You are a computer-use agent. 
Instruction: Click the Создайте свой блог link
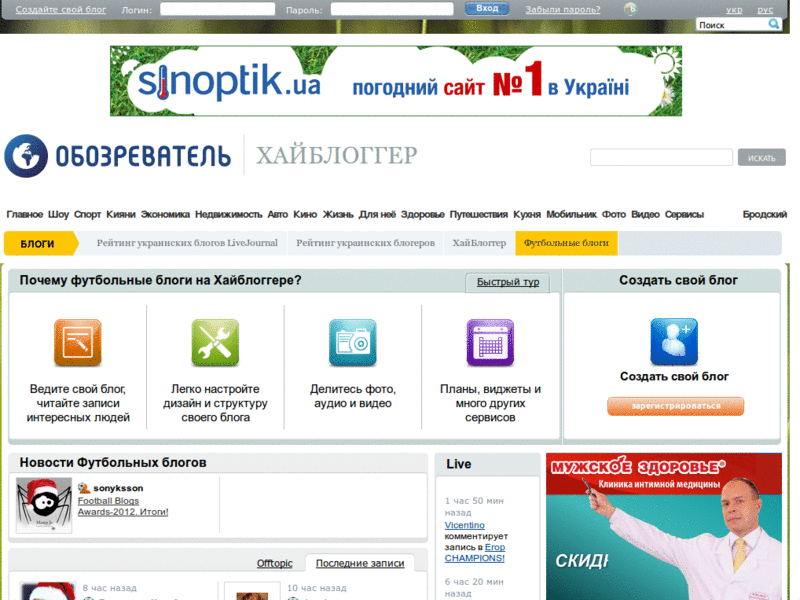pos(61,10)
